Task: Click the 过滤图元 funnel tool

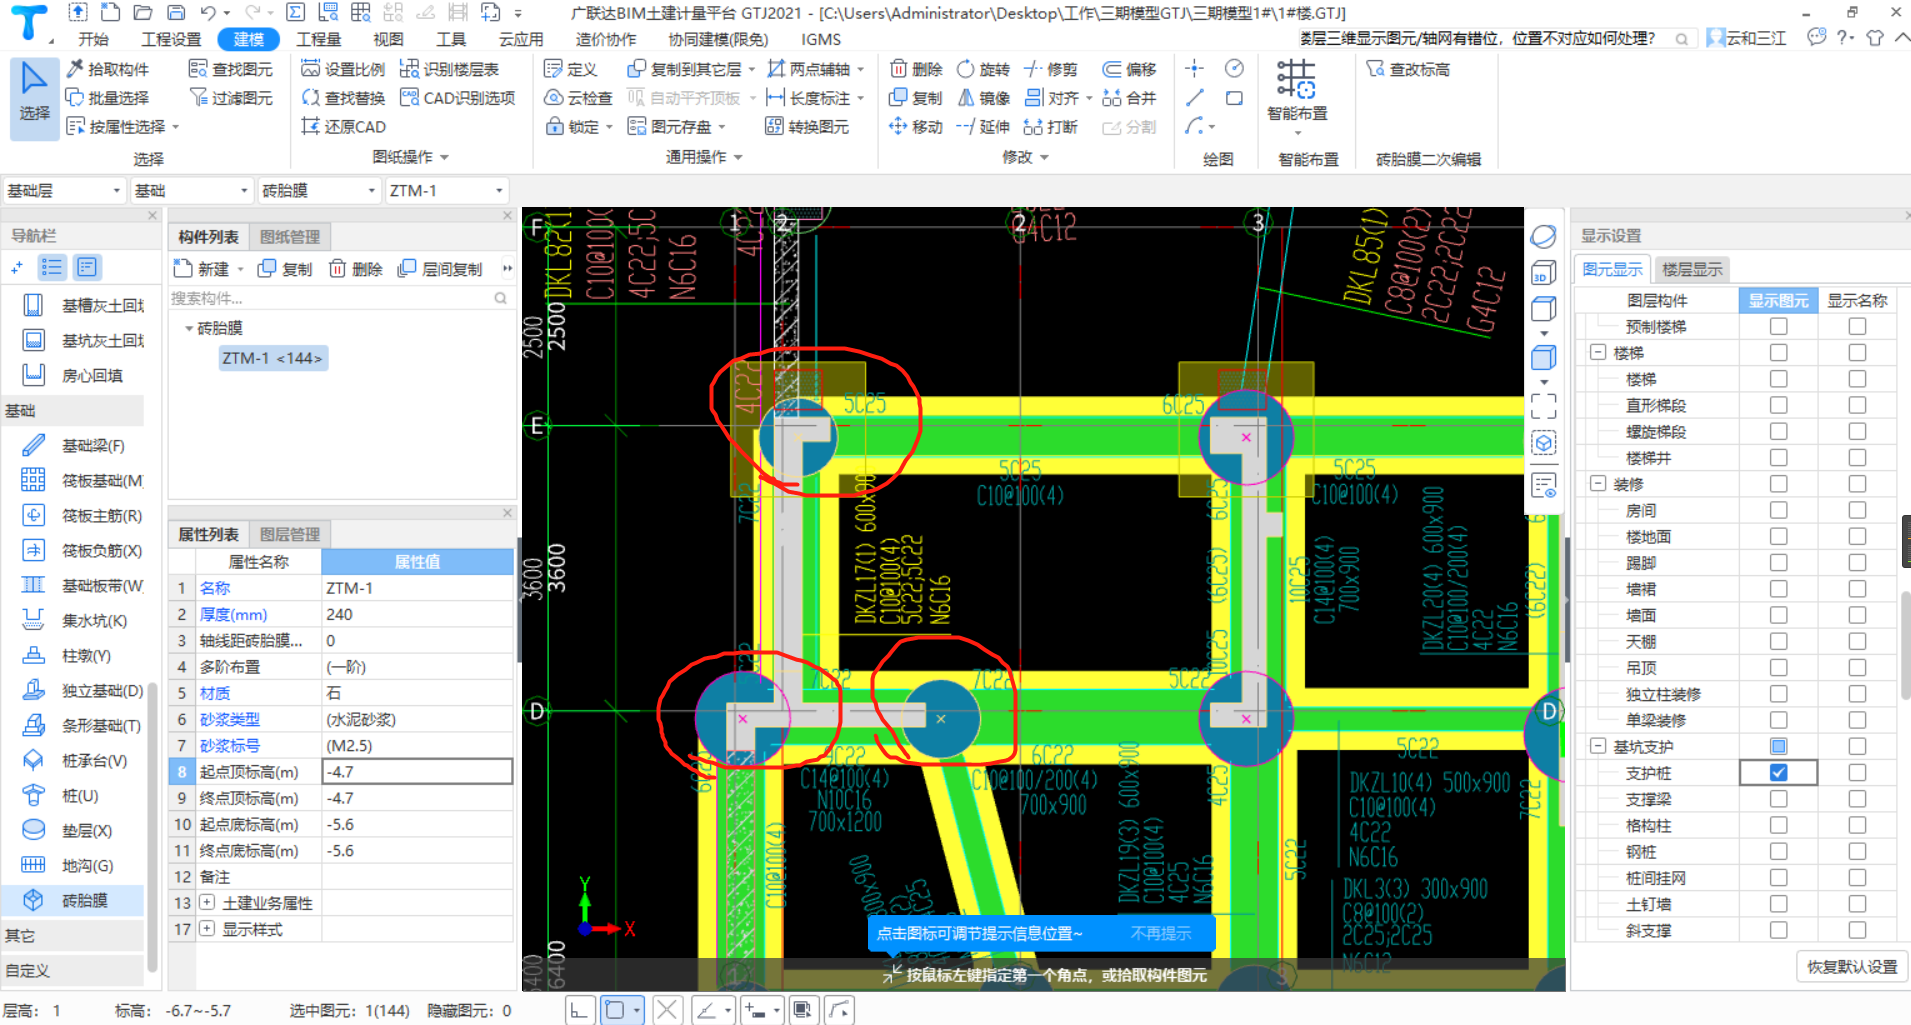Action: pos(231,98)
